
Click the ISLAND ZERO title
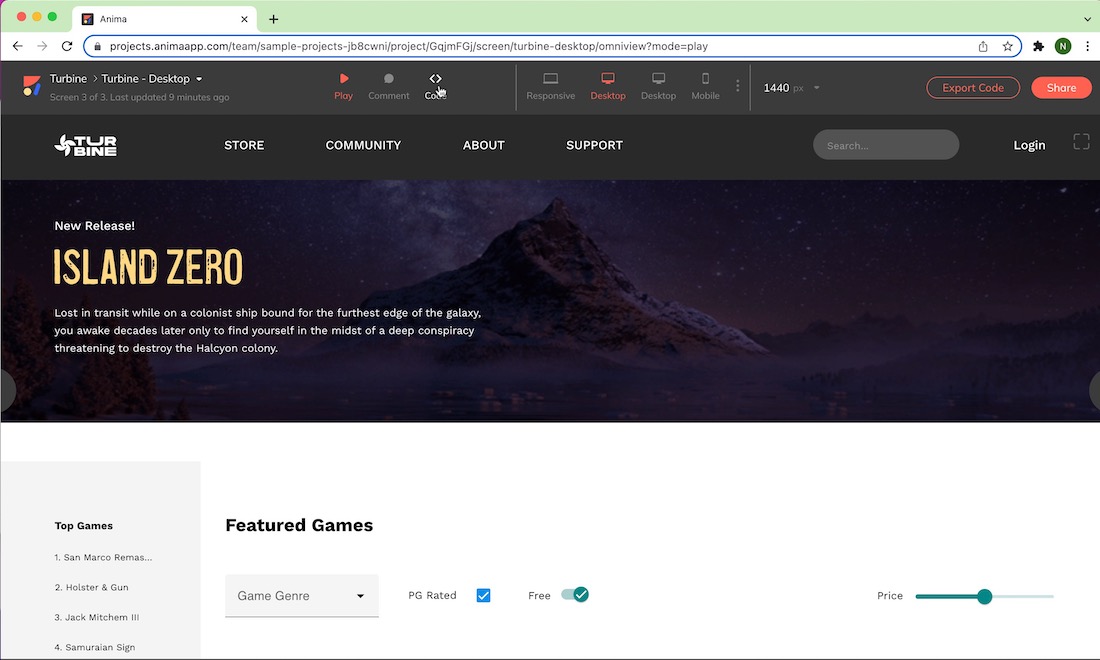[148, 267]
